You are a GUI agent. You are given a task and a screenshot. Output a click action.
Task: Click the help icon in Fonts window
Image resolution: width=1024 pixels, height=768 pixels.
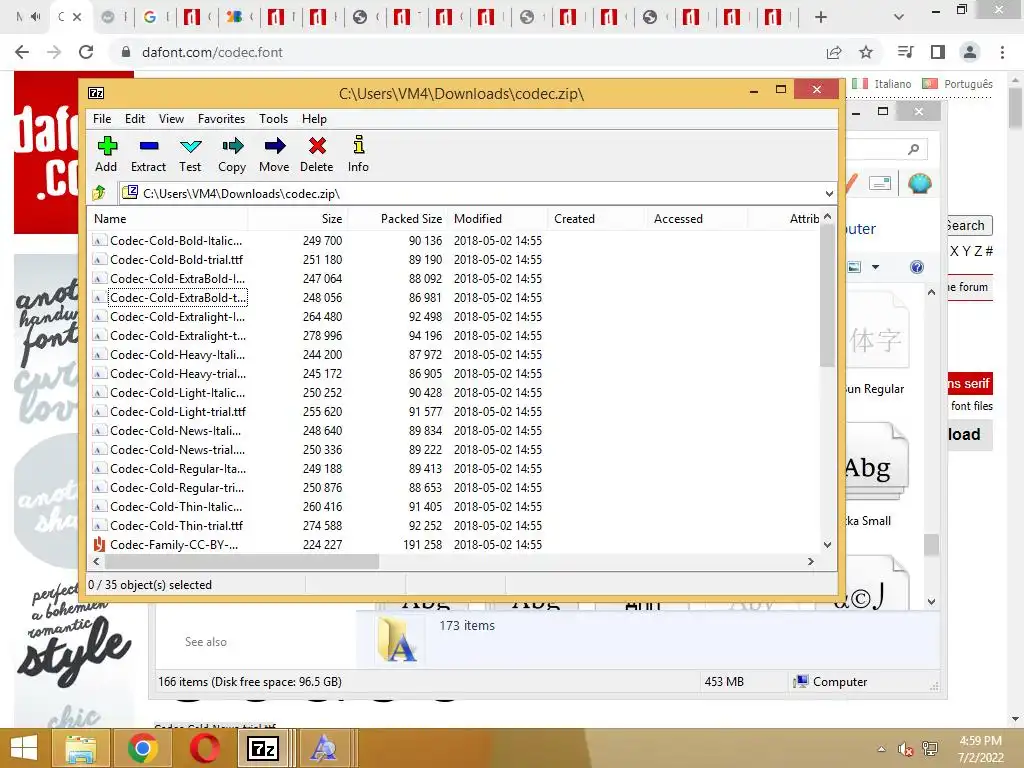coord(917,266)
